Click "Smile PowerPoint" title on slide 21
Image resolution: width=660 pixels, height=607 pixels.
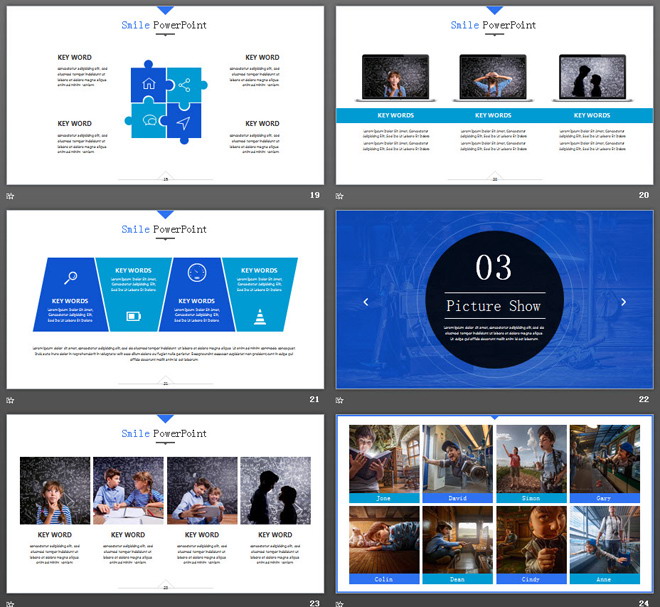164,229
